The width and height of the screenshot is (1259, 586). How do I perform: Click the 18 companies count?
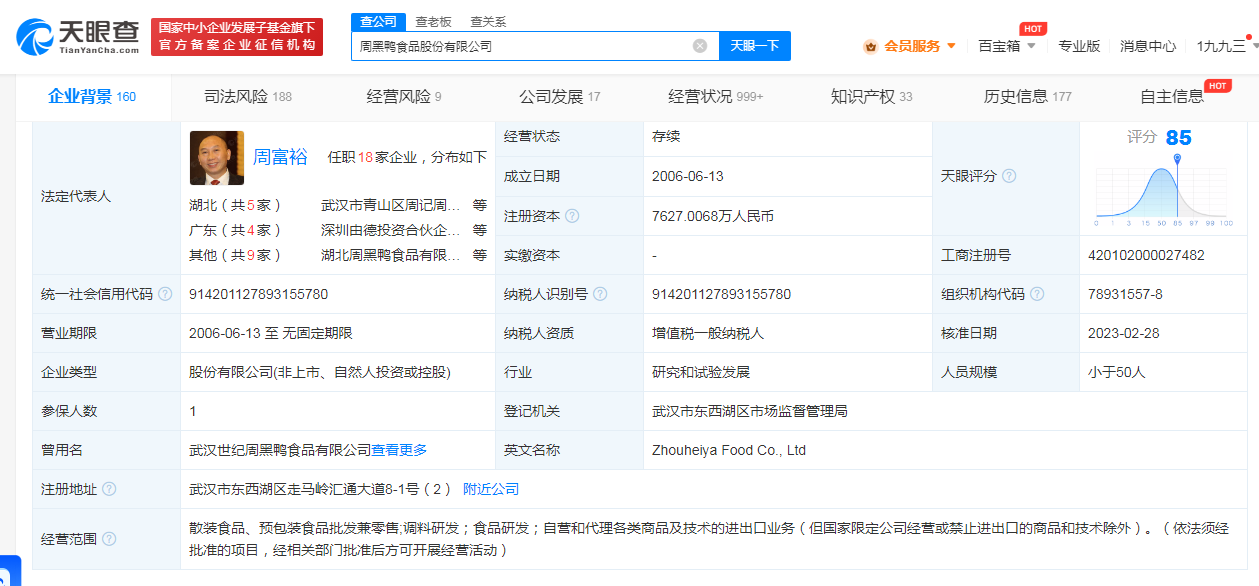click(x=365, y=157)
